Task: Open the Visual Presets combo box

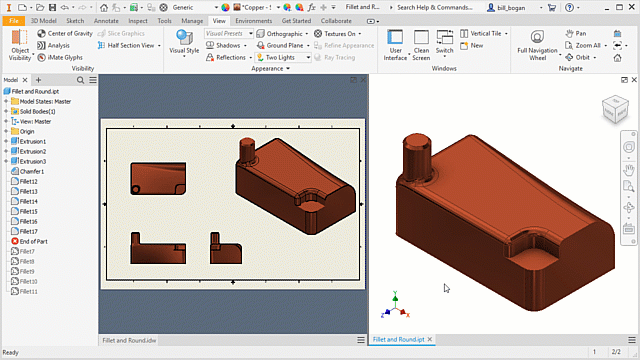Action: pos(229,33)
